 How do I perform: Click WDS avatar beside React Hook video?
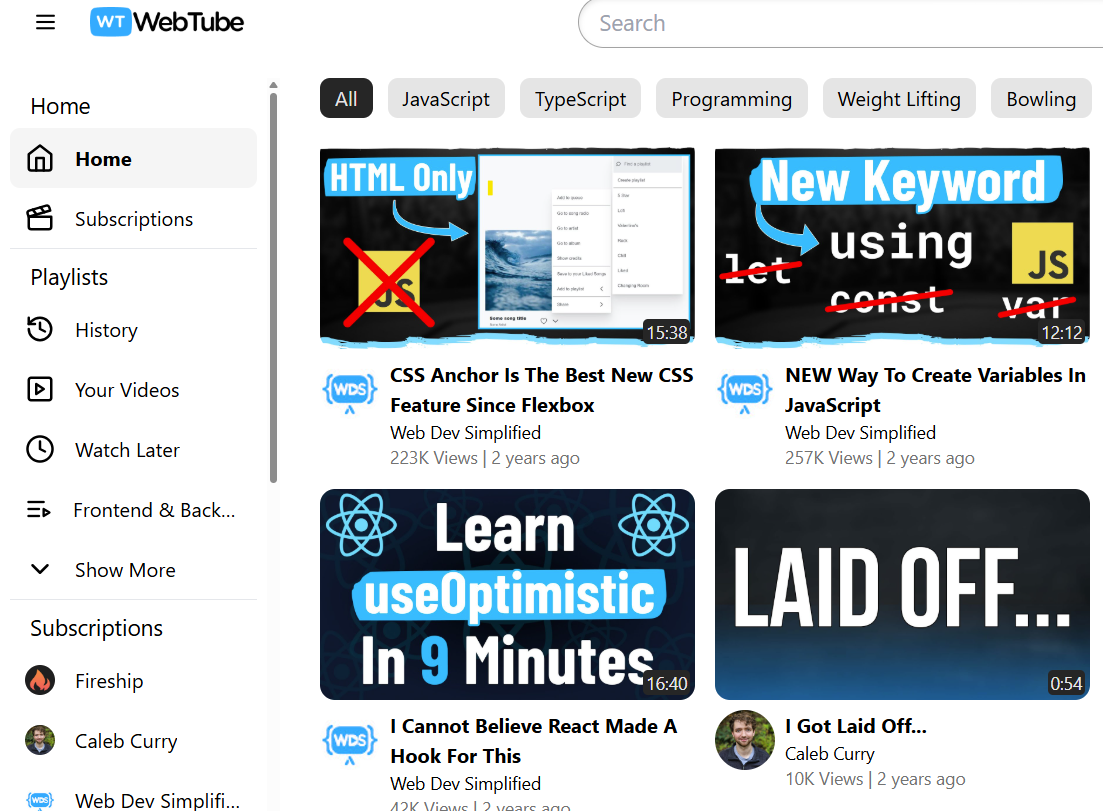[x=350, y=741]
